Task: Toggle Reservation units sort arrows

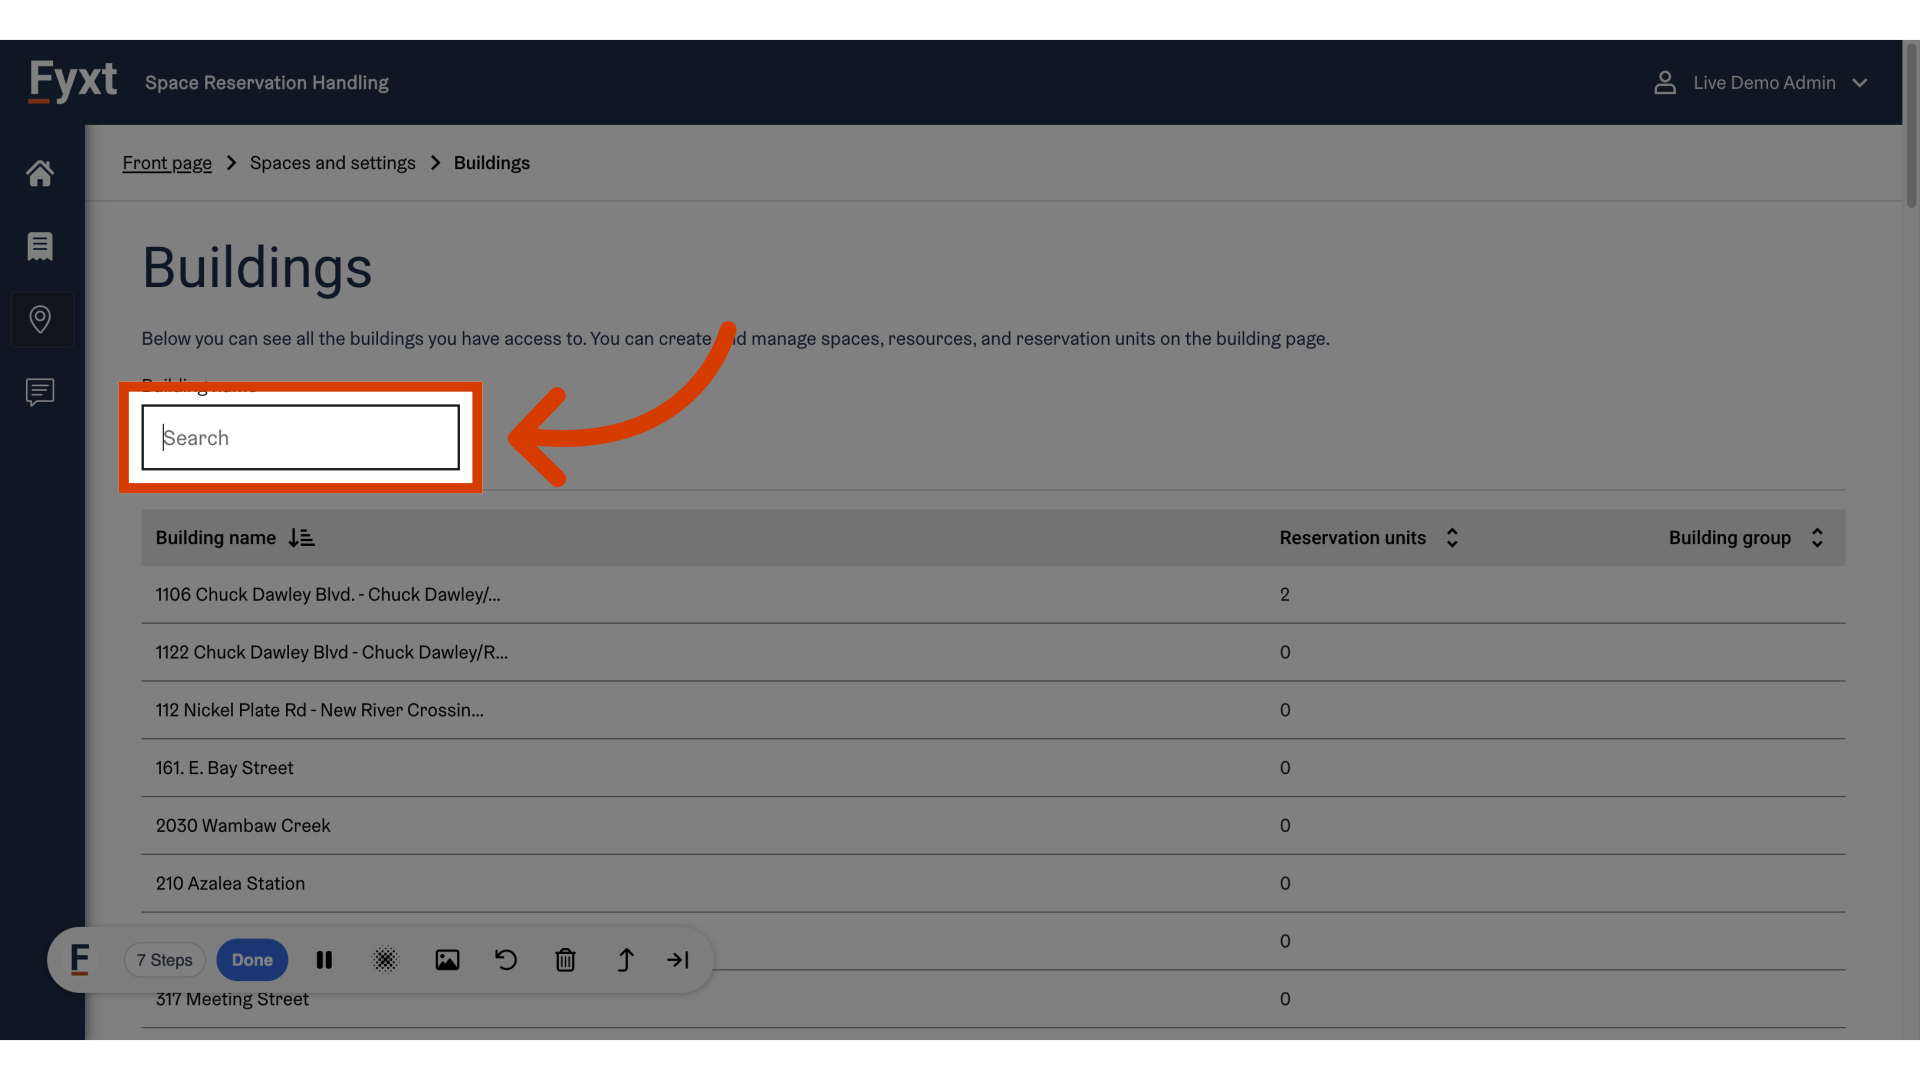Action: (1452, 538)
